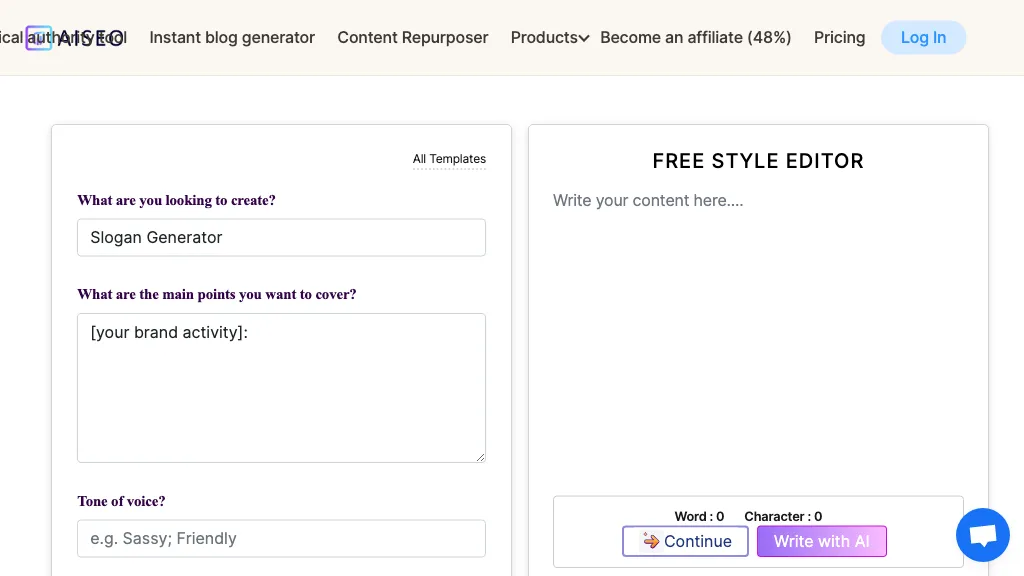Focus the Tone of voice field
This screenshot has width=1024, height=576.
[281, 538]
